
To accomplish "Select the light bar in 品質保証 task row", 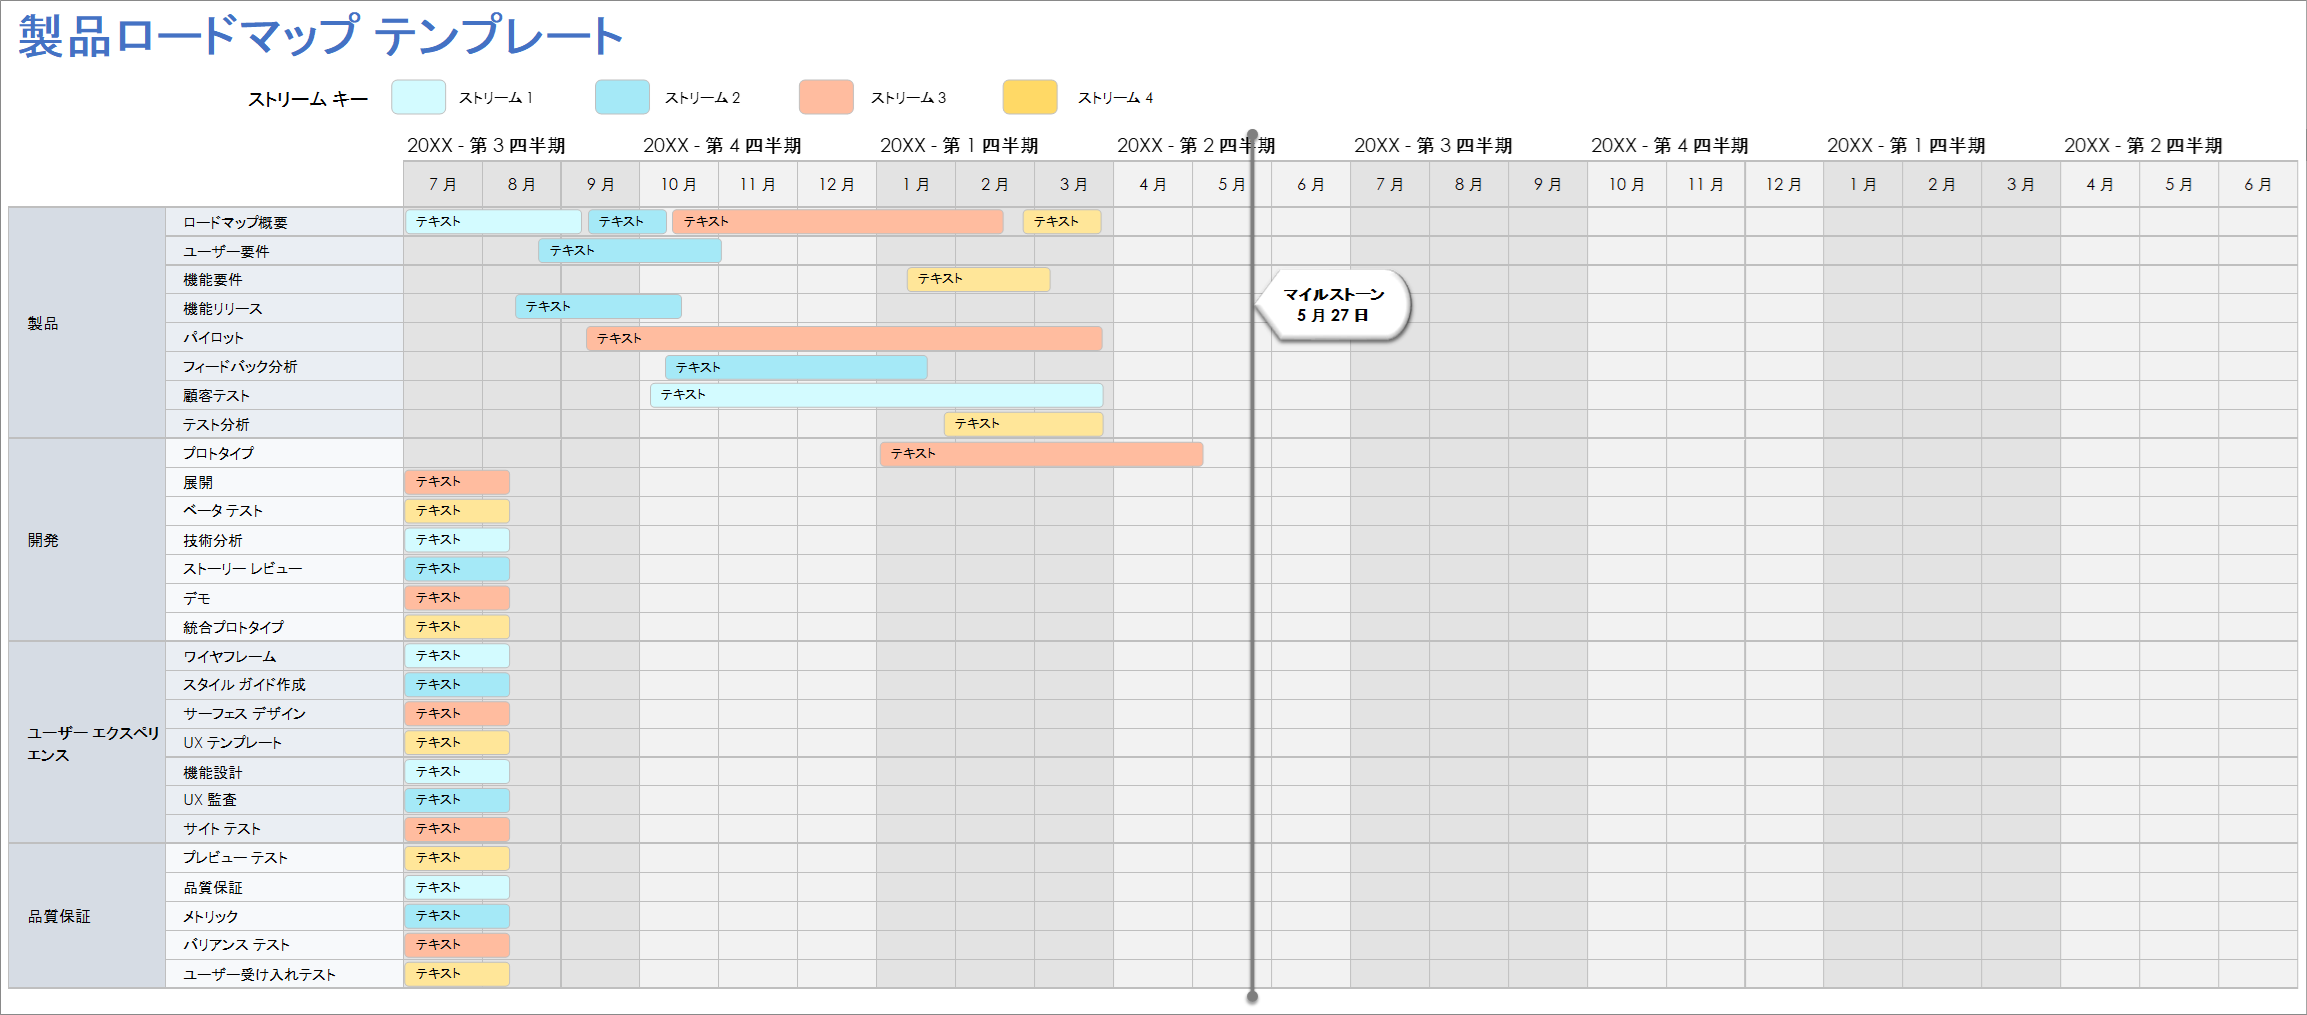I will [x=457, y=887].
